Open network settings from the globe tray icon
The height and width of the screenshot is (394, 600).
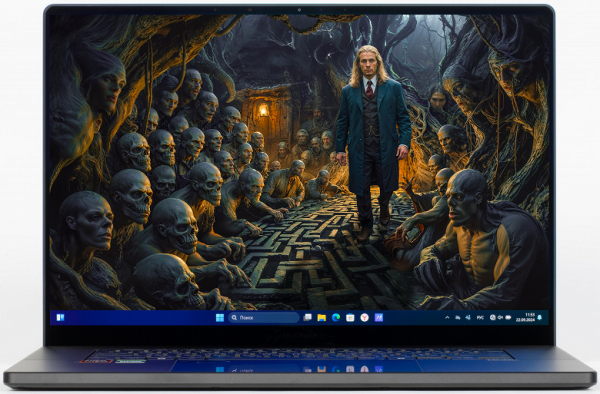[493, 317]
